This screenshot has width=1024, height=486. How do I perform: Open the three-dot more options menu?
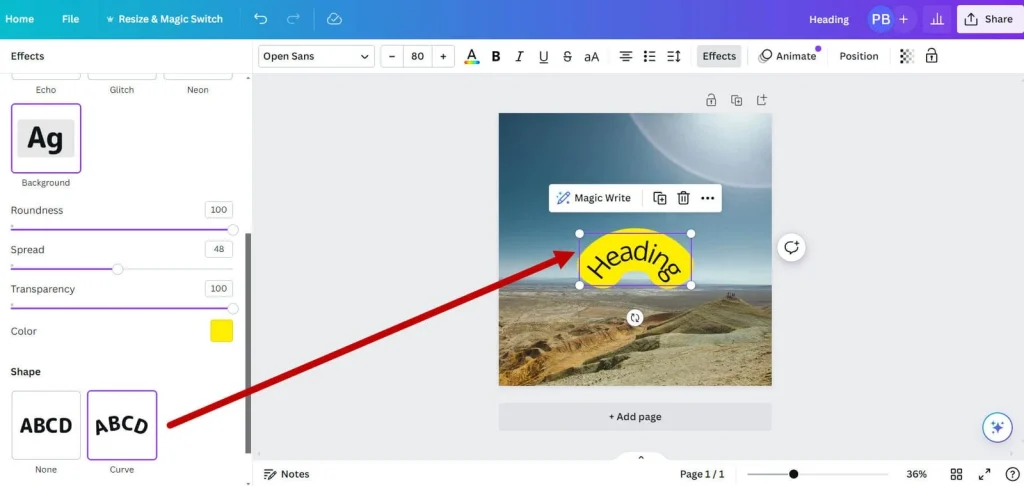708,198
